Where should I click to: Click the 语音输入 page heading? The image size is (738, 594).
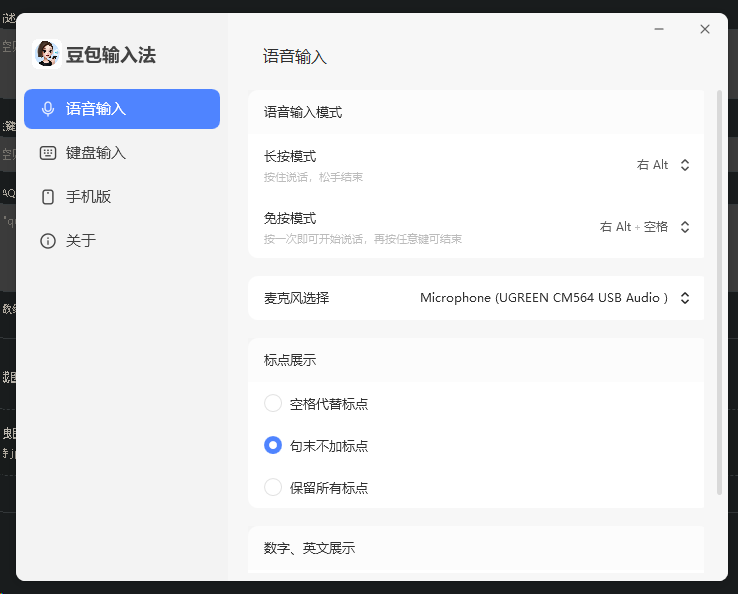click(x=294, y=56)
